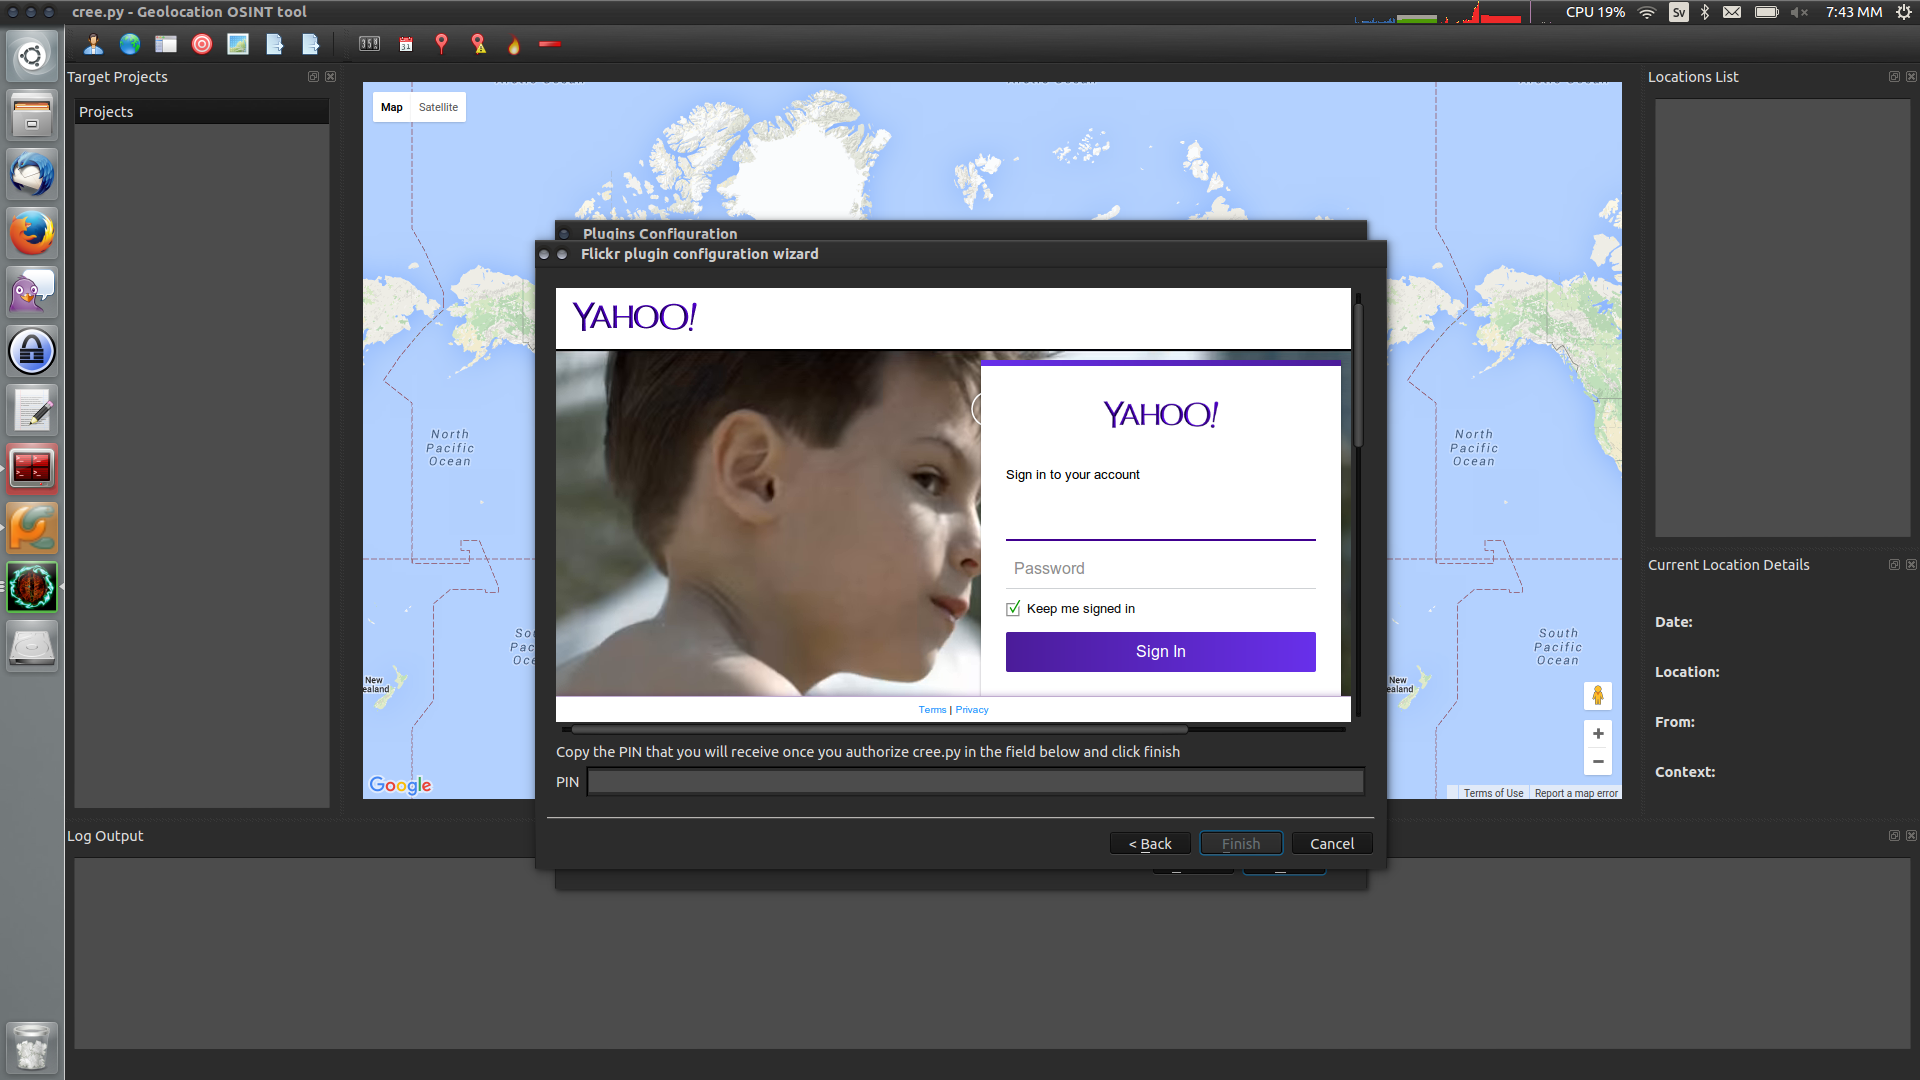The width and height of the screenshot is (1920, 1080).
Task: Click the globe icon in the toolbar
Action: (130, 44)
